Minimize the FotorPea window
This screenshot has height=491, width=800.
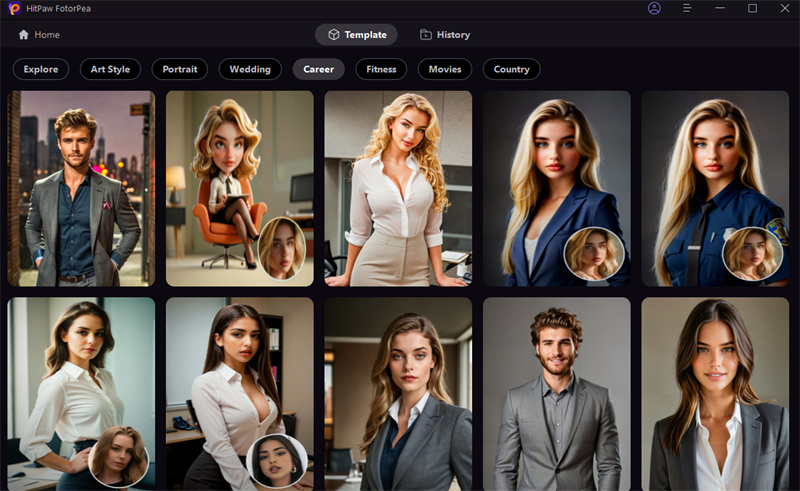(720, 8)
